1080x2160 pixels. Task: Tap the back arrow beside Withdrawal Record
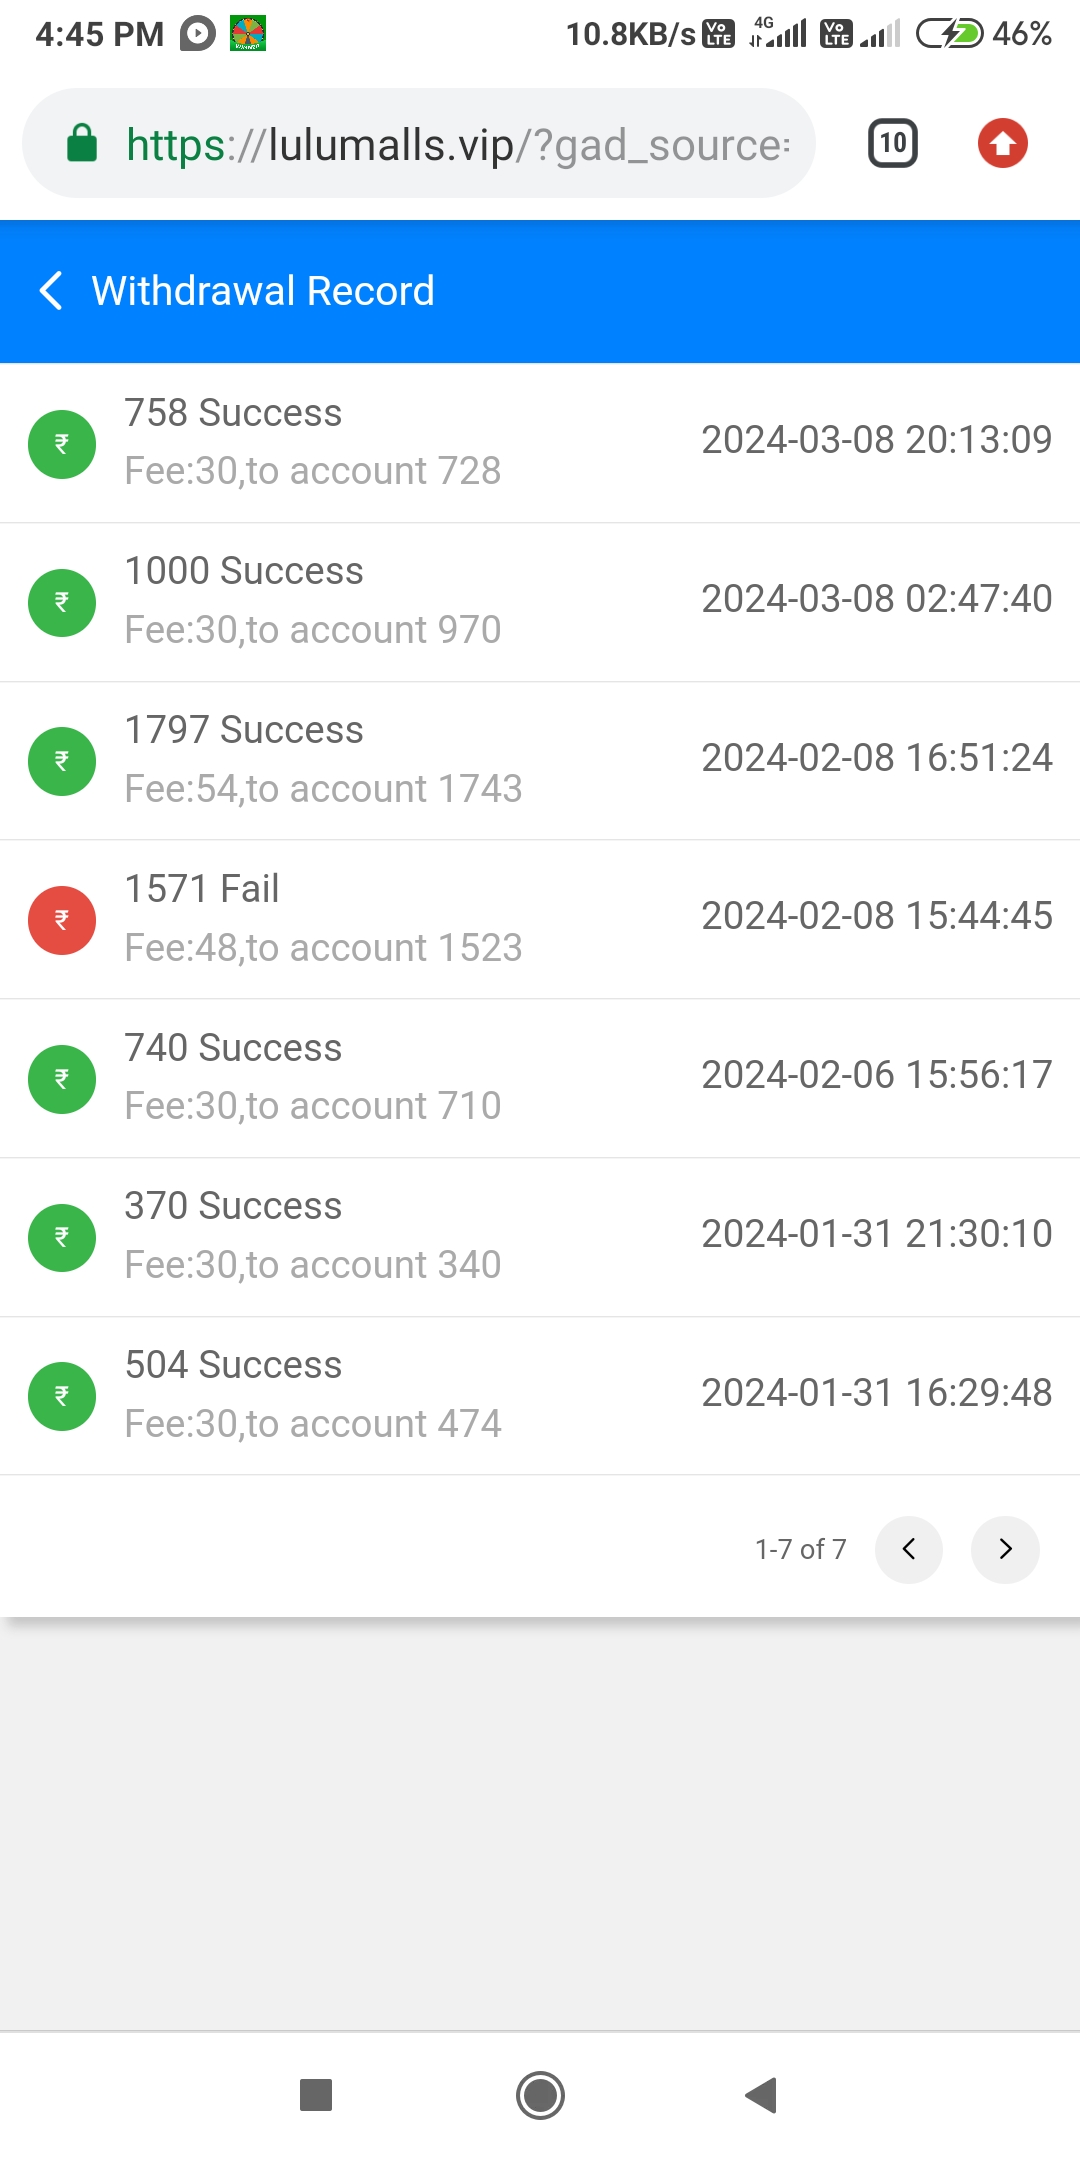[x=51, y=291]
